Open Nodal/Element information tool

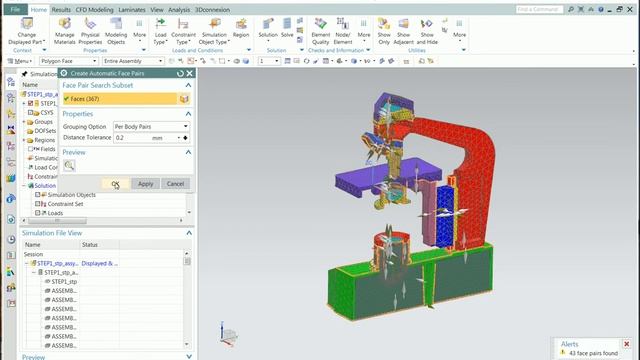pos(342,31)
